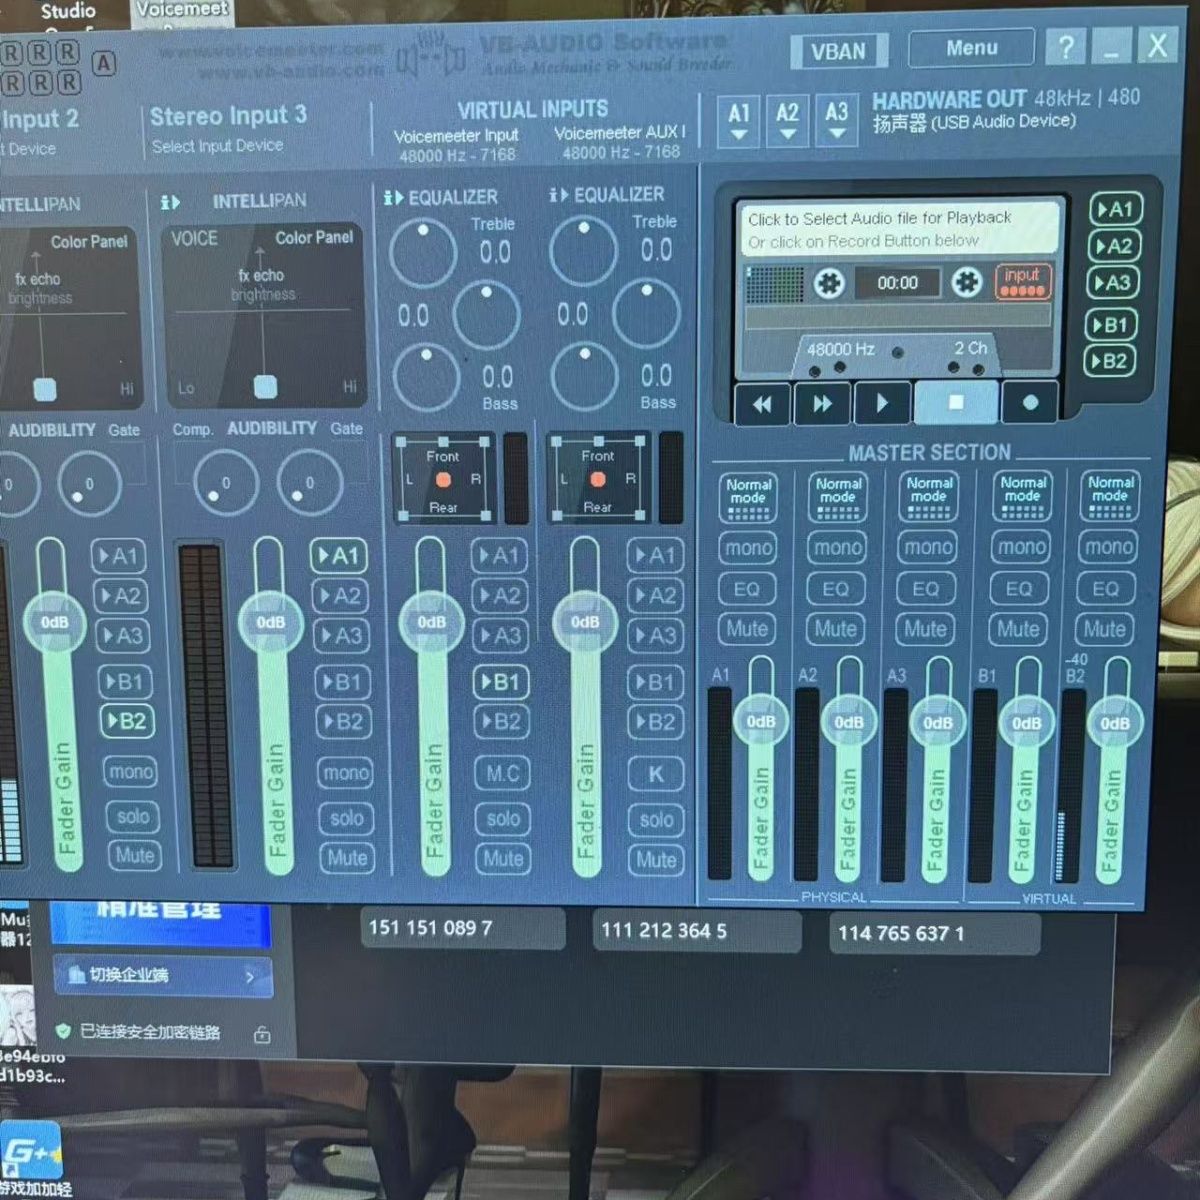Viewport: 1200px width, 1200px height.
Task: Open the A1 hardware output device dropdown
Action: pos(739,122)
